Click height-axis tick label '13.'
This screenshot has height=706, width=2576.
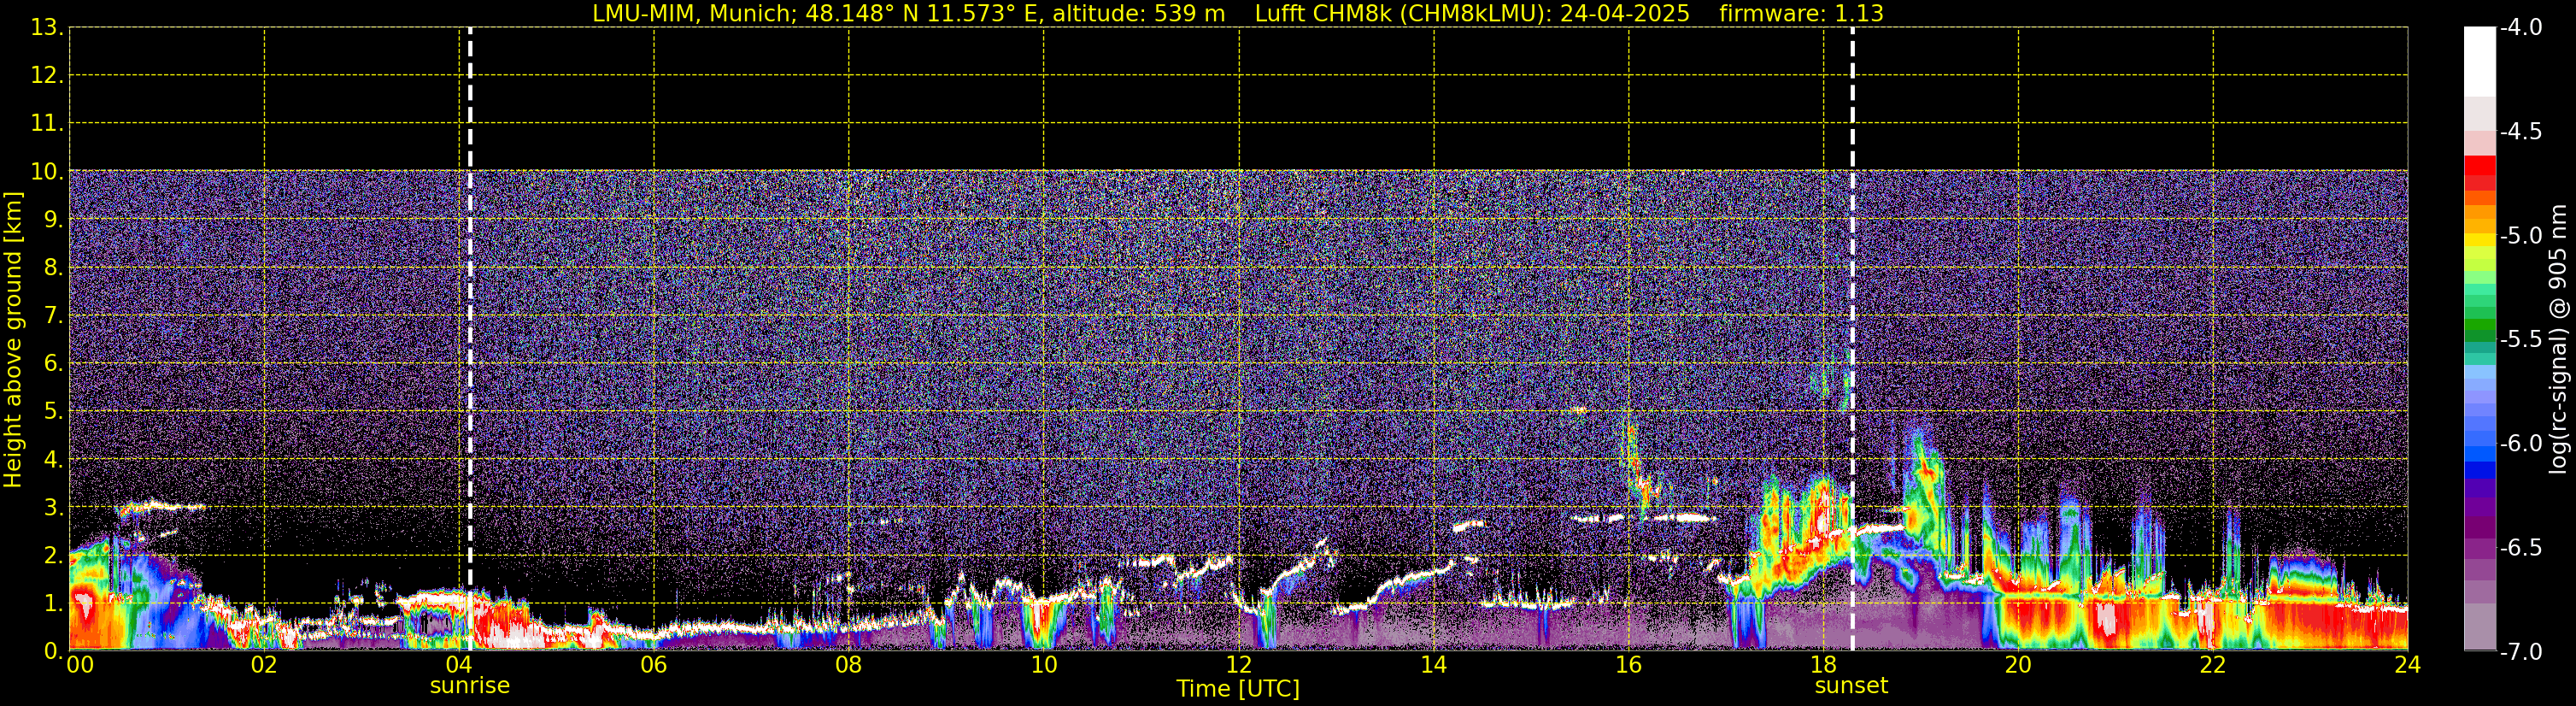[48, 27]
